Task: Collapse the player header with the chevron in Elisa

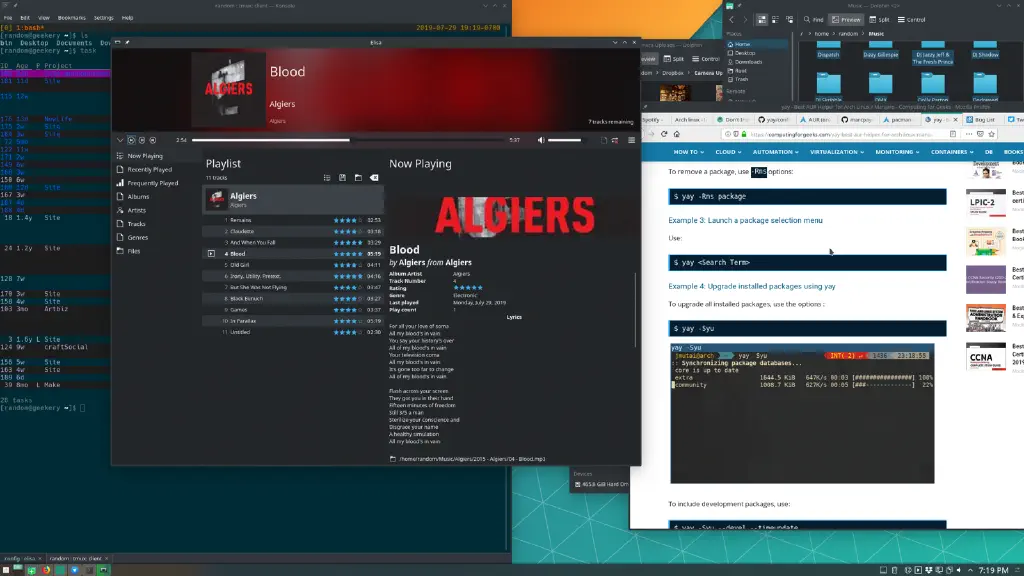Action: click(119, 140)
